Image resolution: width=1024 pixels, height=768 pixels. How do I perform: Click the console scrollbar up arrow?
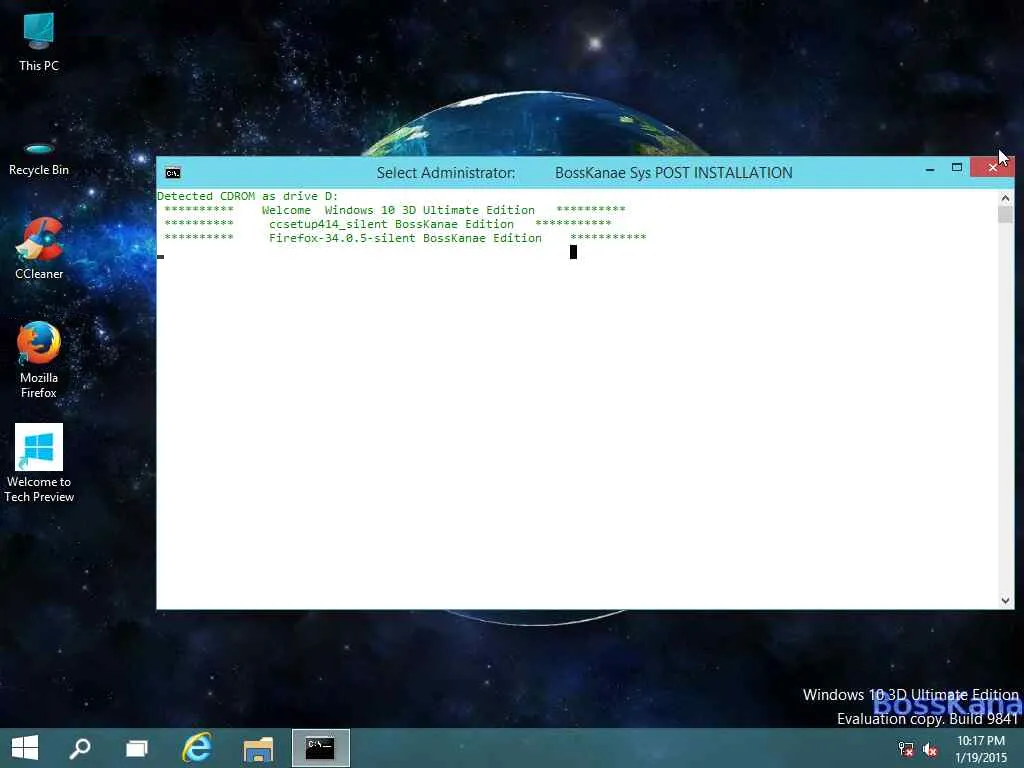point(1006,197)
